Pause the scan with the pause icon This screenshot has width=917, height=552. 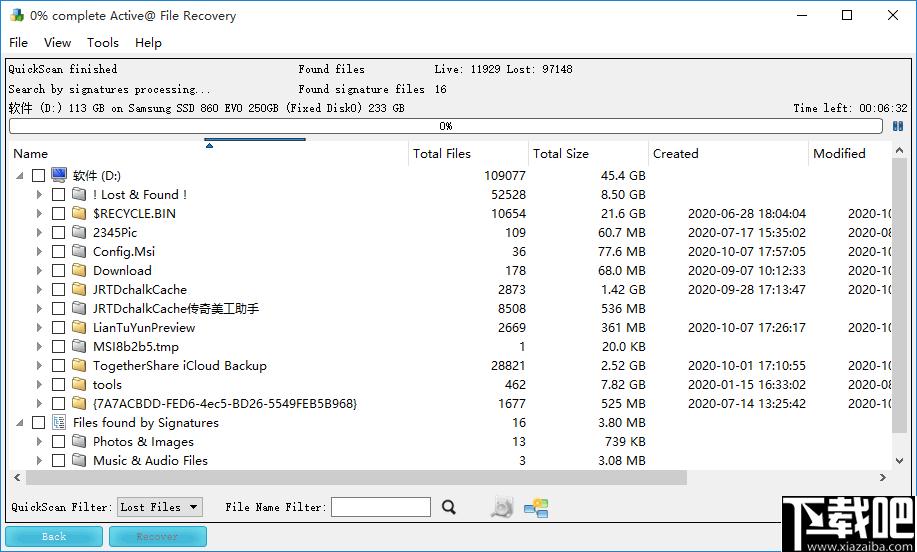pos(898,126)
